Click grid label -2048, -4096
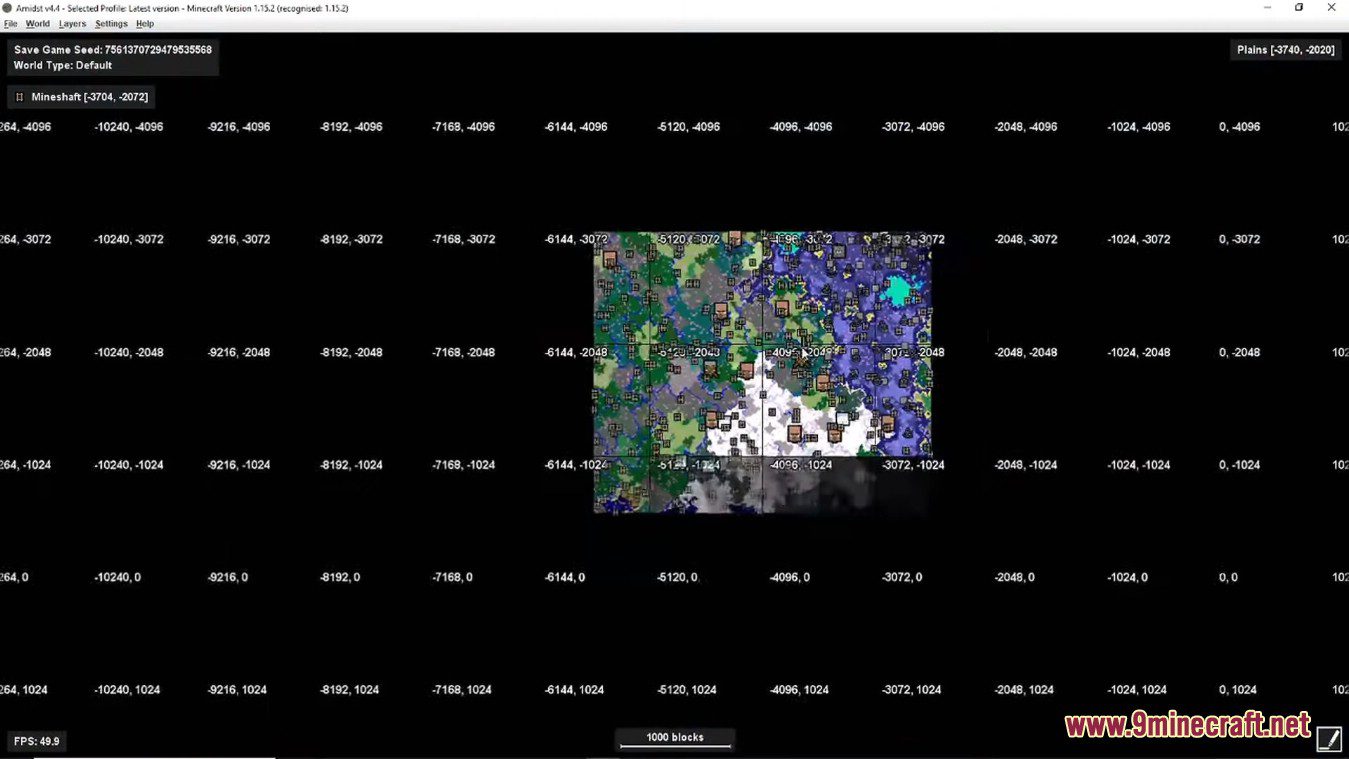Viewport: 1349px width, 759px height. [1026, 127]
